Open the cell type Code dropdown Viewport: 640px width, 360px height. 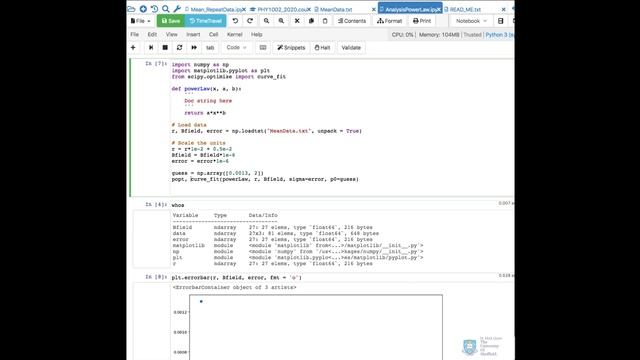[236, 48]
